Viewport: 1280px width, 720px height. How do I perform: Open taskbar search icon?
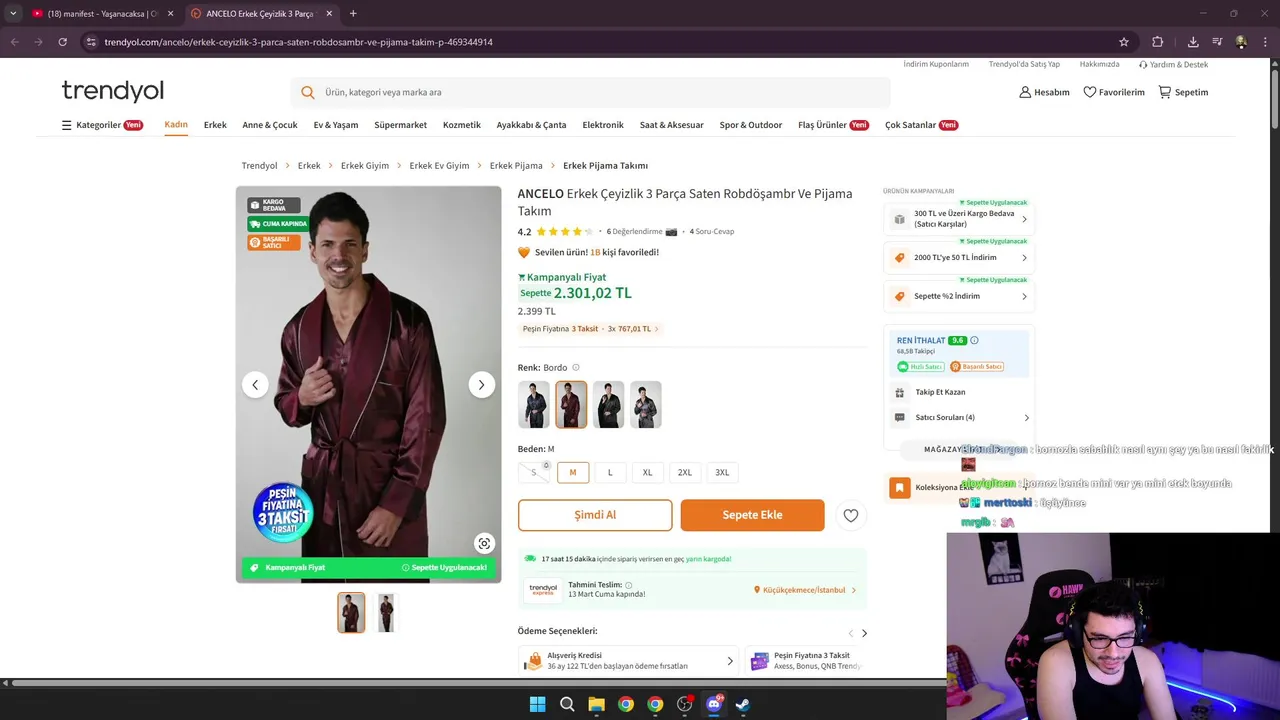coord(567,704)
